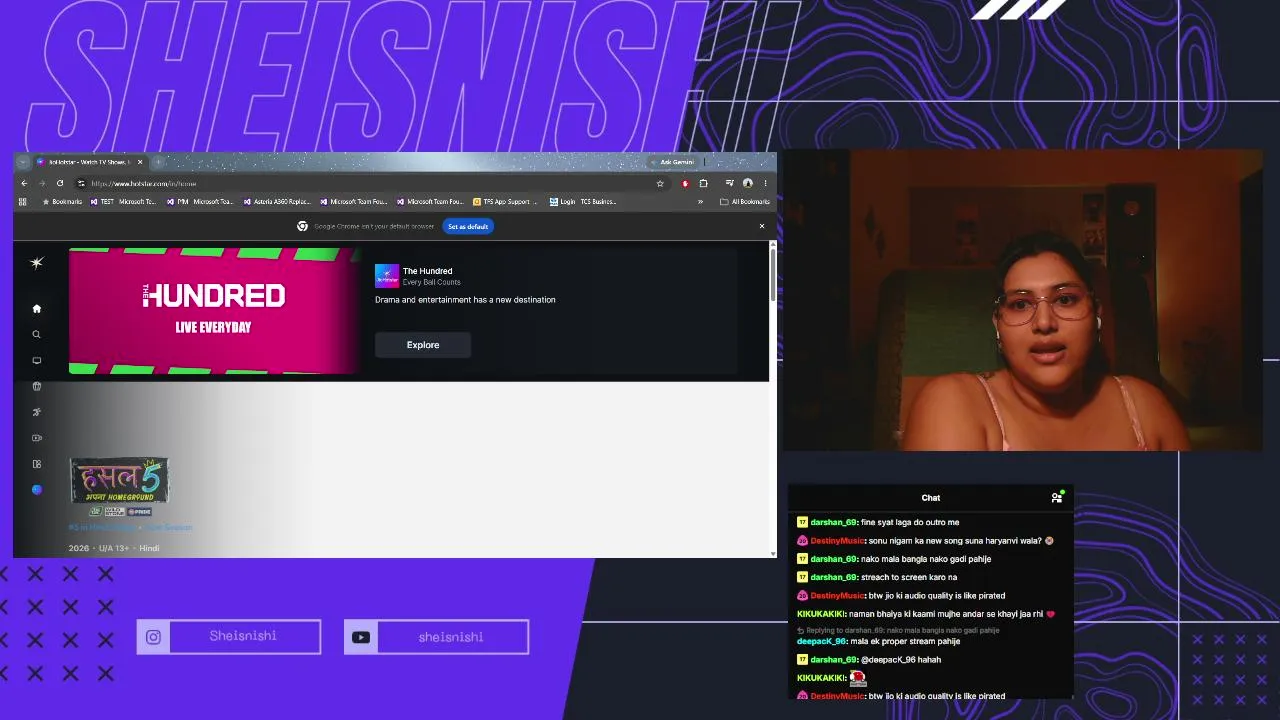Click the Instagram icon beside Sheisnishi
This screenshot has width=1280, height=720.
click(x=153, y=637)
